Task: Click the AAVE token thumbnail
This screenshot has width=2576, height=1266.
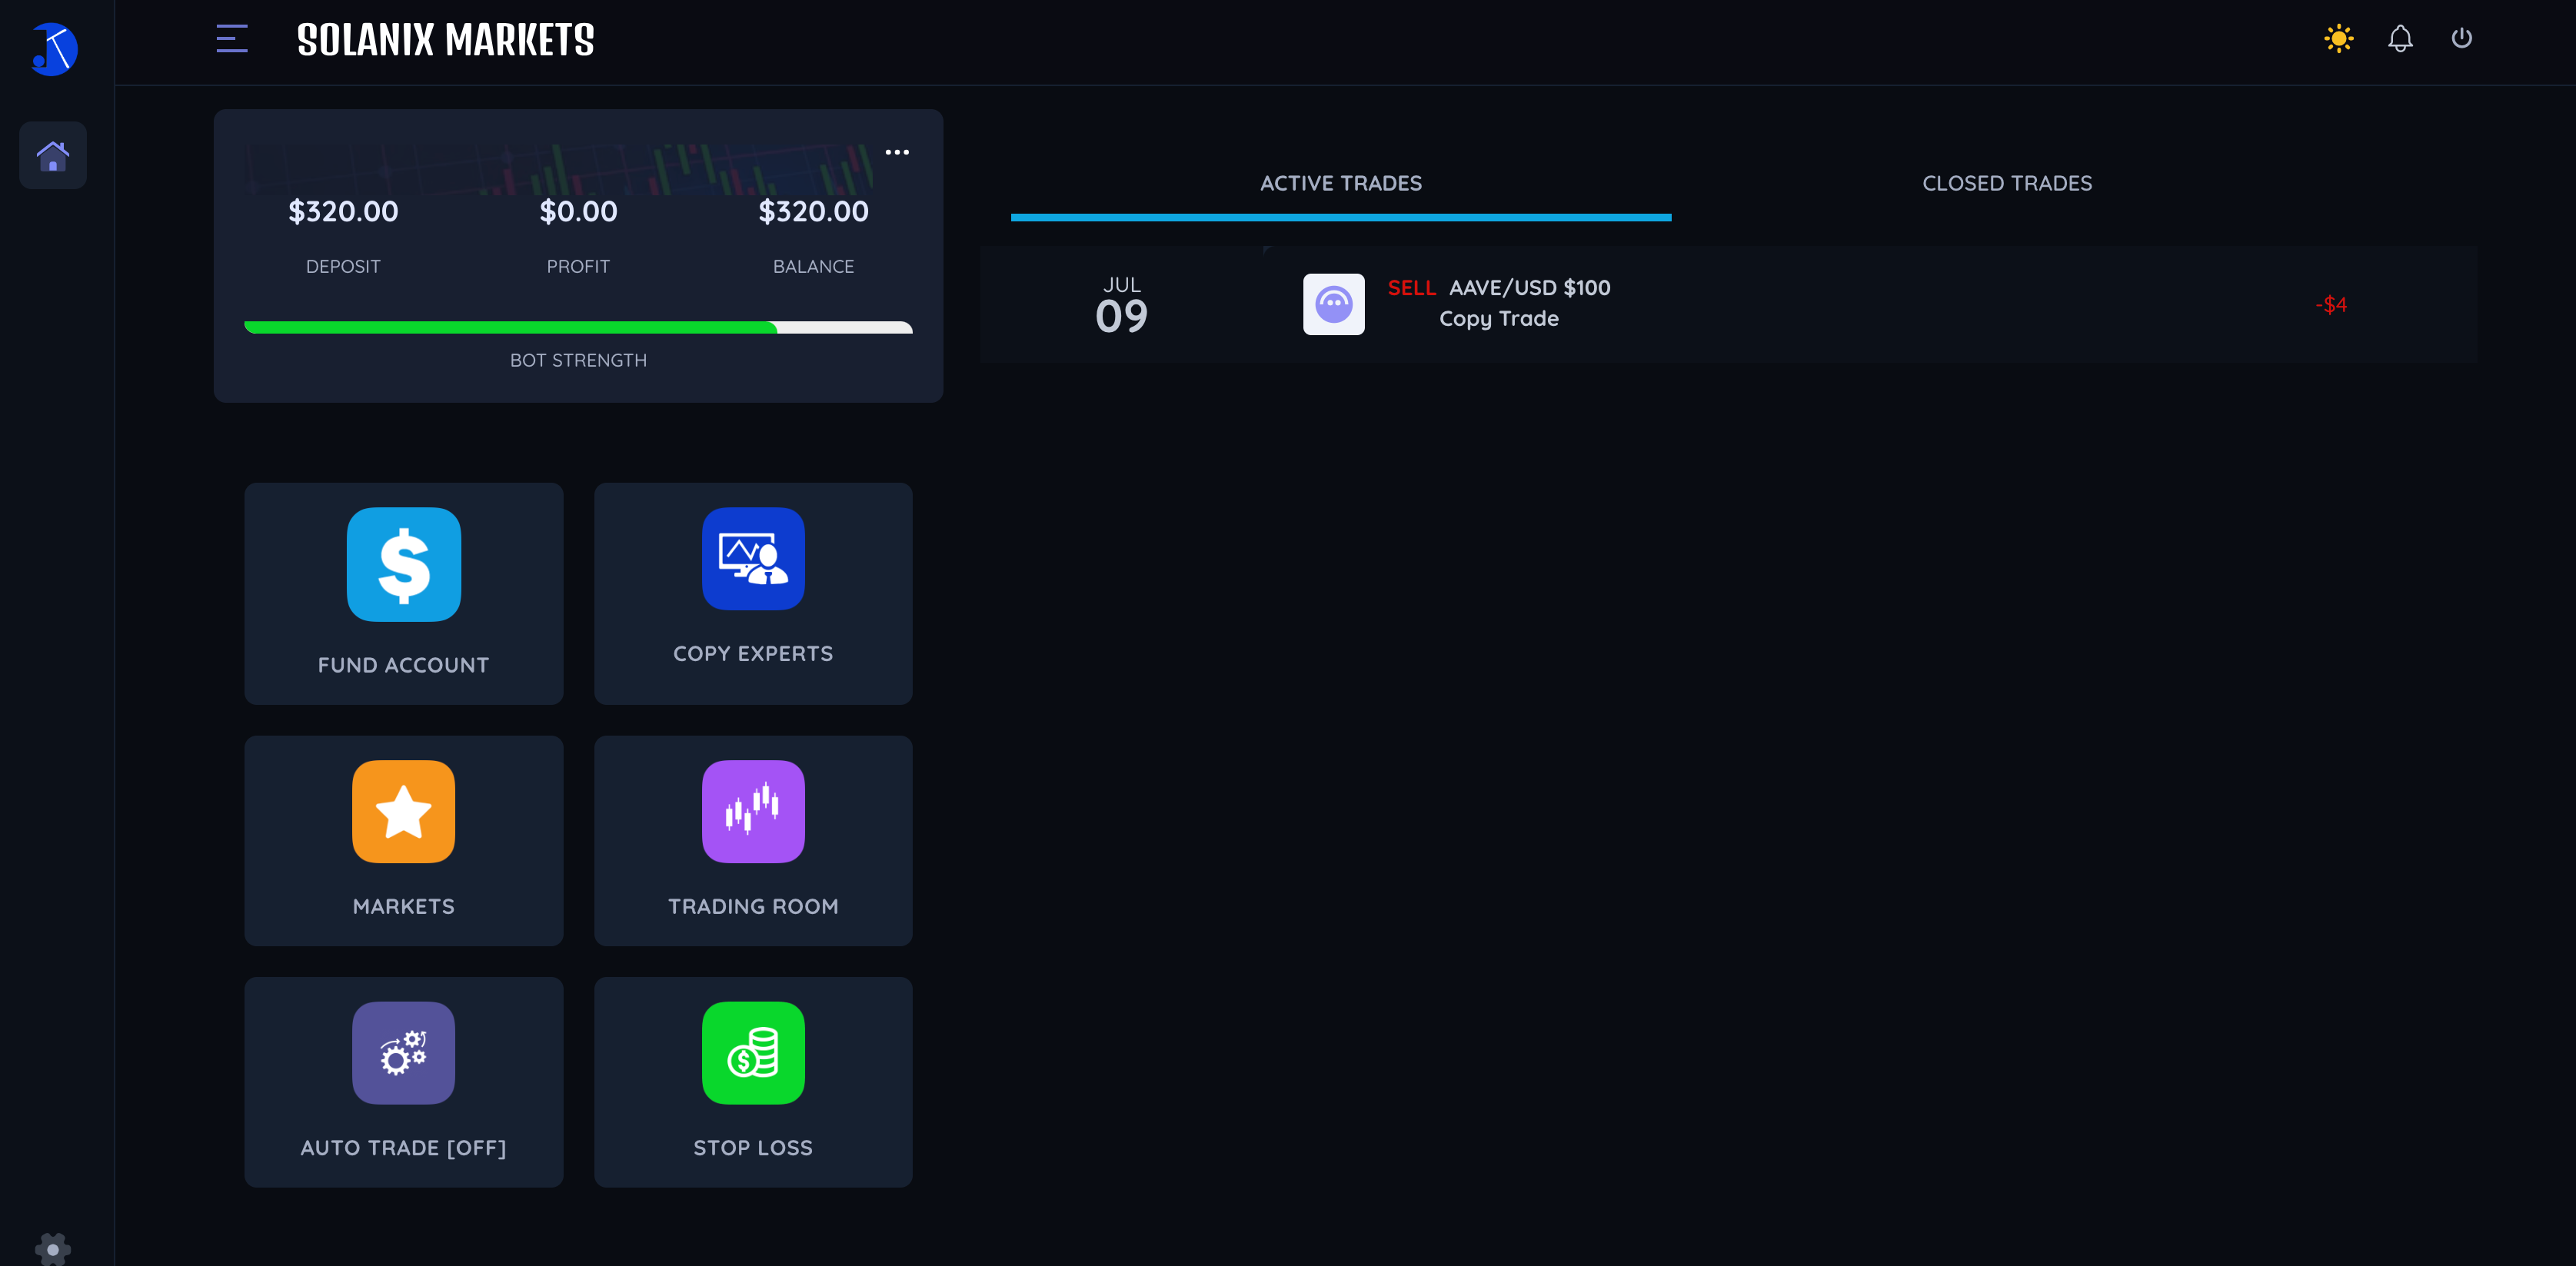Action: (x=1333, y=304)
